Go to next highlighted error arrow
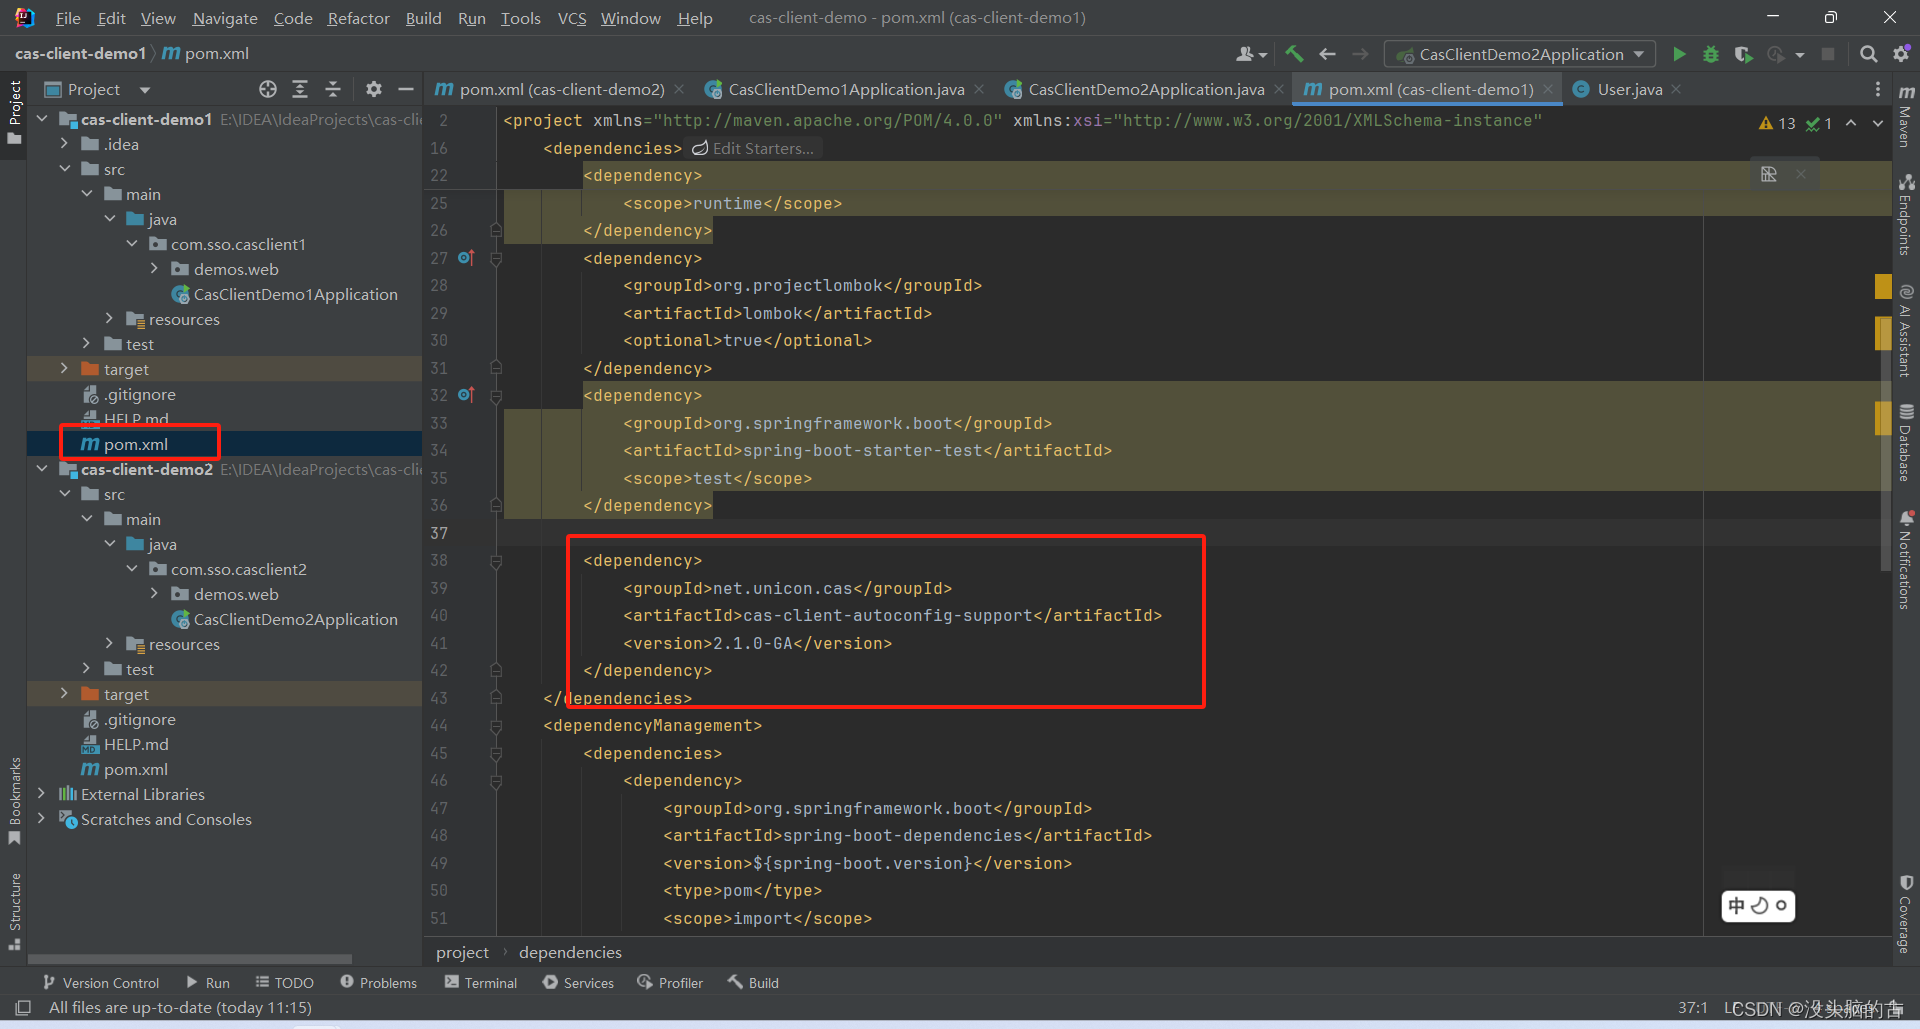The height and width of the screenshot is (1029, 1920). 1878,123
